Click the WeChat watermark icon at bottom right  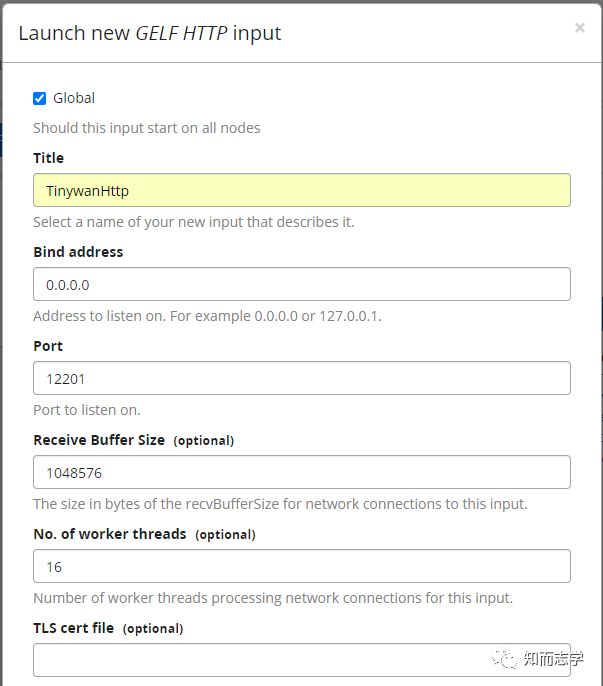coord(507,658)
